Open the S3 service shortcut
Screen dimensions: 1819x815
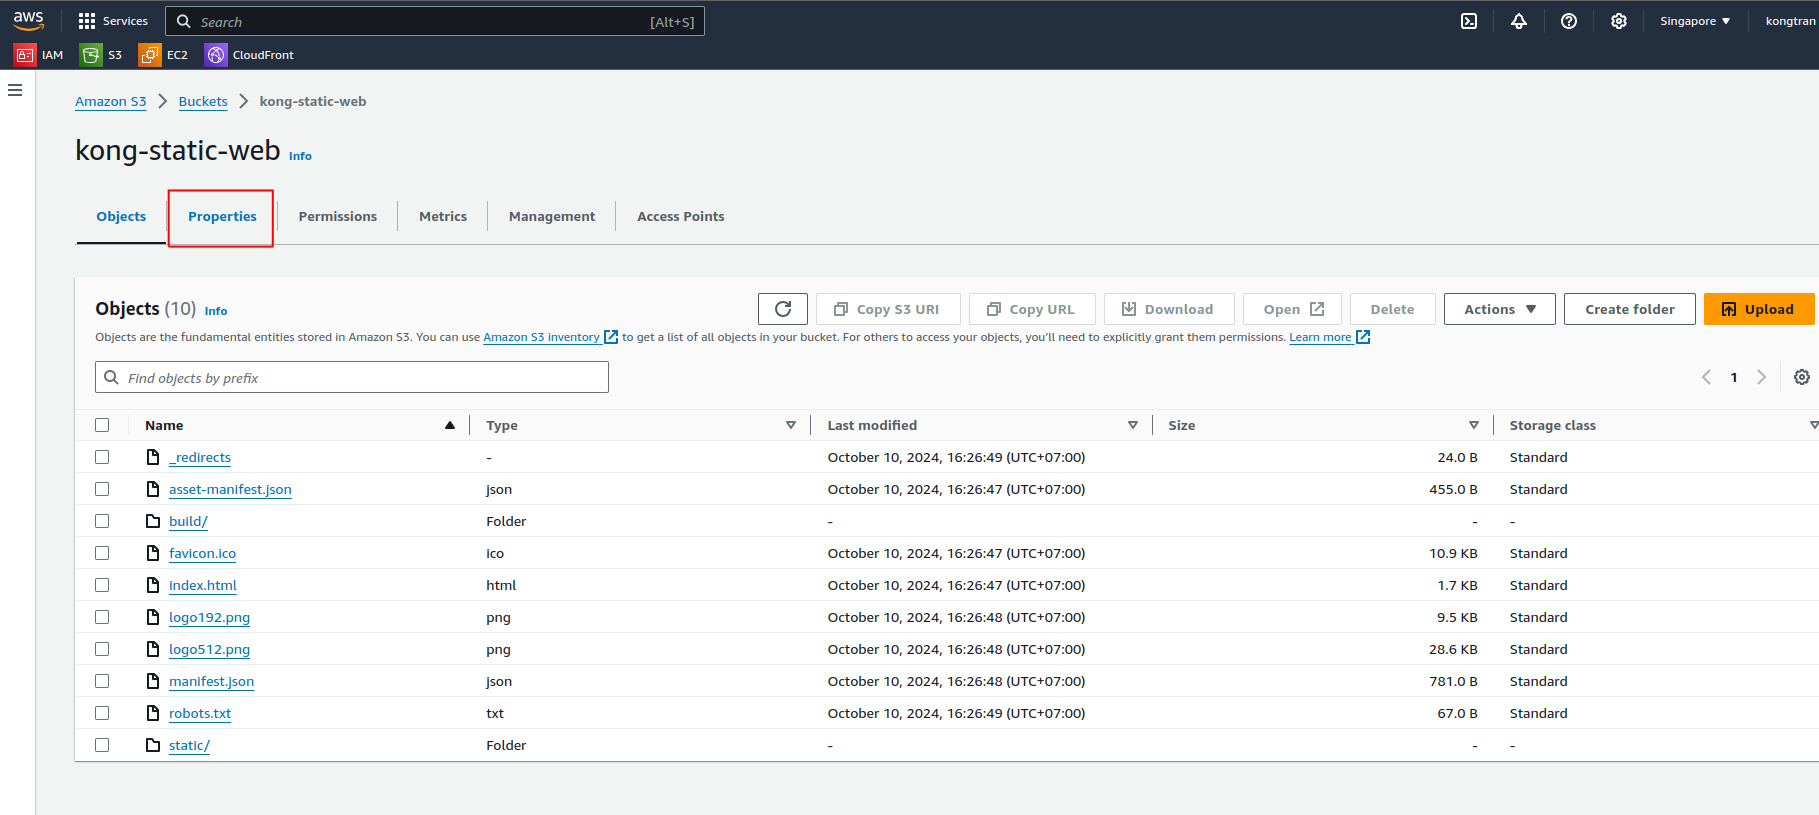101,55
